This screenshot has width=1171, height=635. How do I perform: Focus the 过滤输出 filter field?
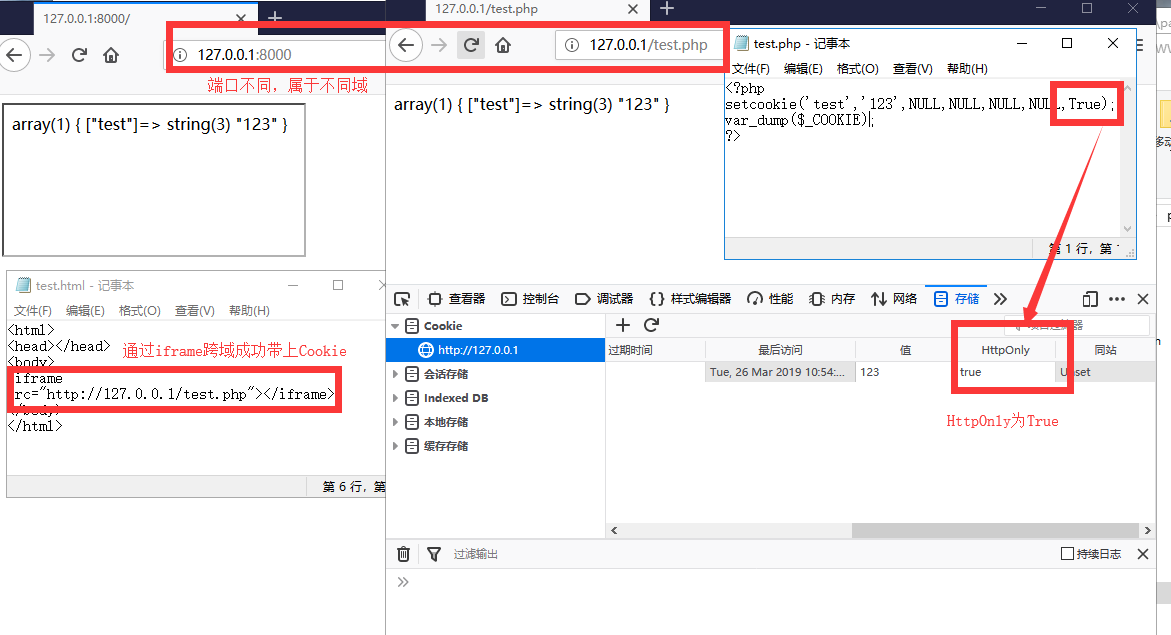click(750, 554)
